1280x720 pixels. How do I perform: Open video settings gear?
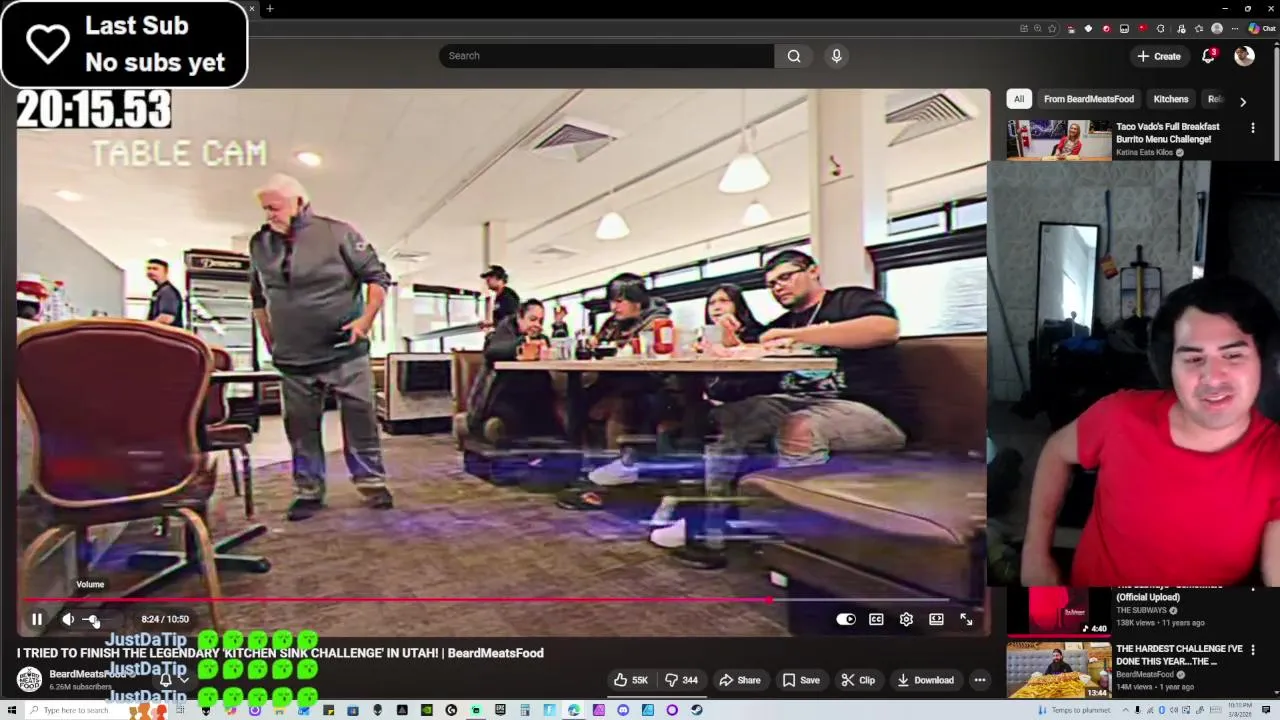906,619
